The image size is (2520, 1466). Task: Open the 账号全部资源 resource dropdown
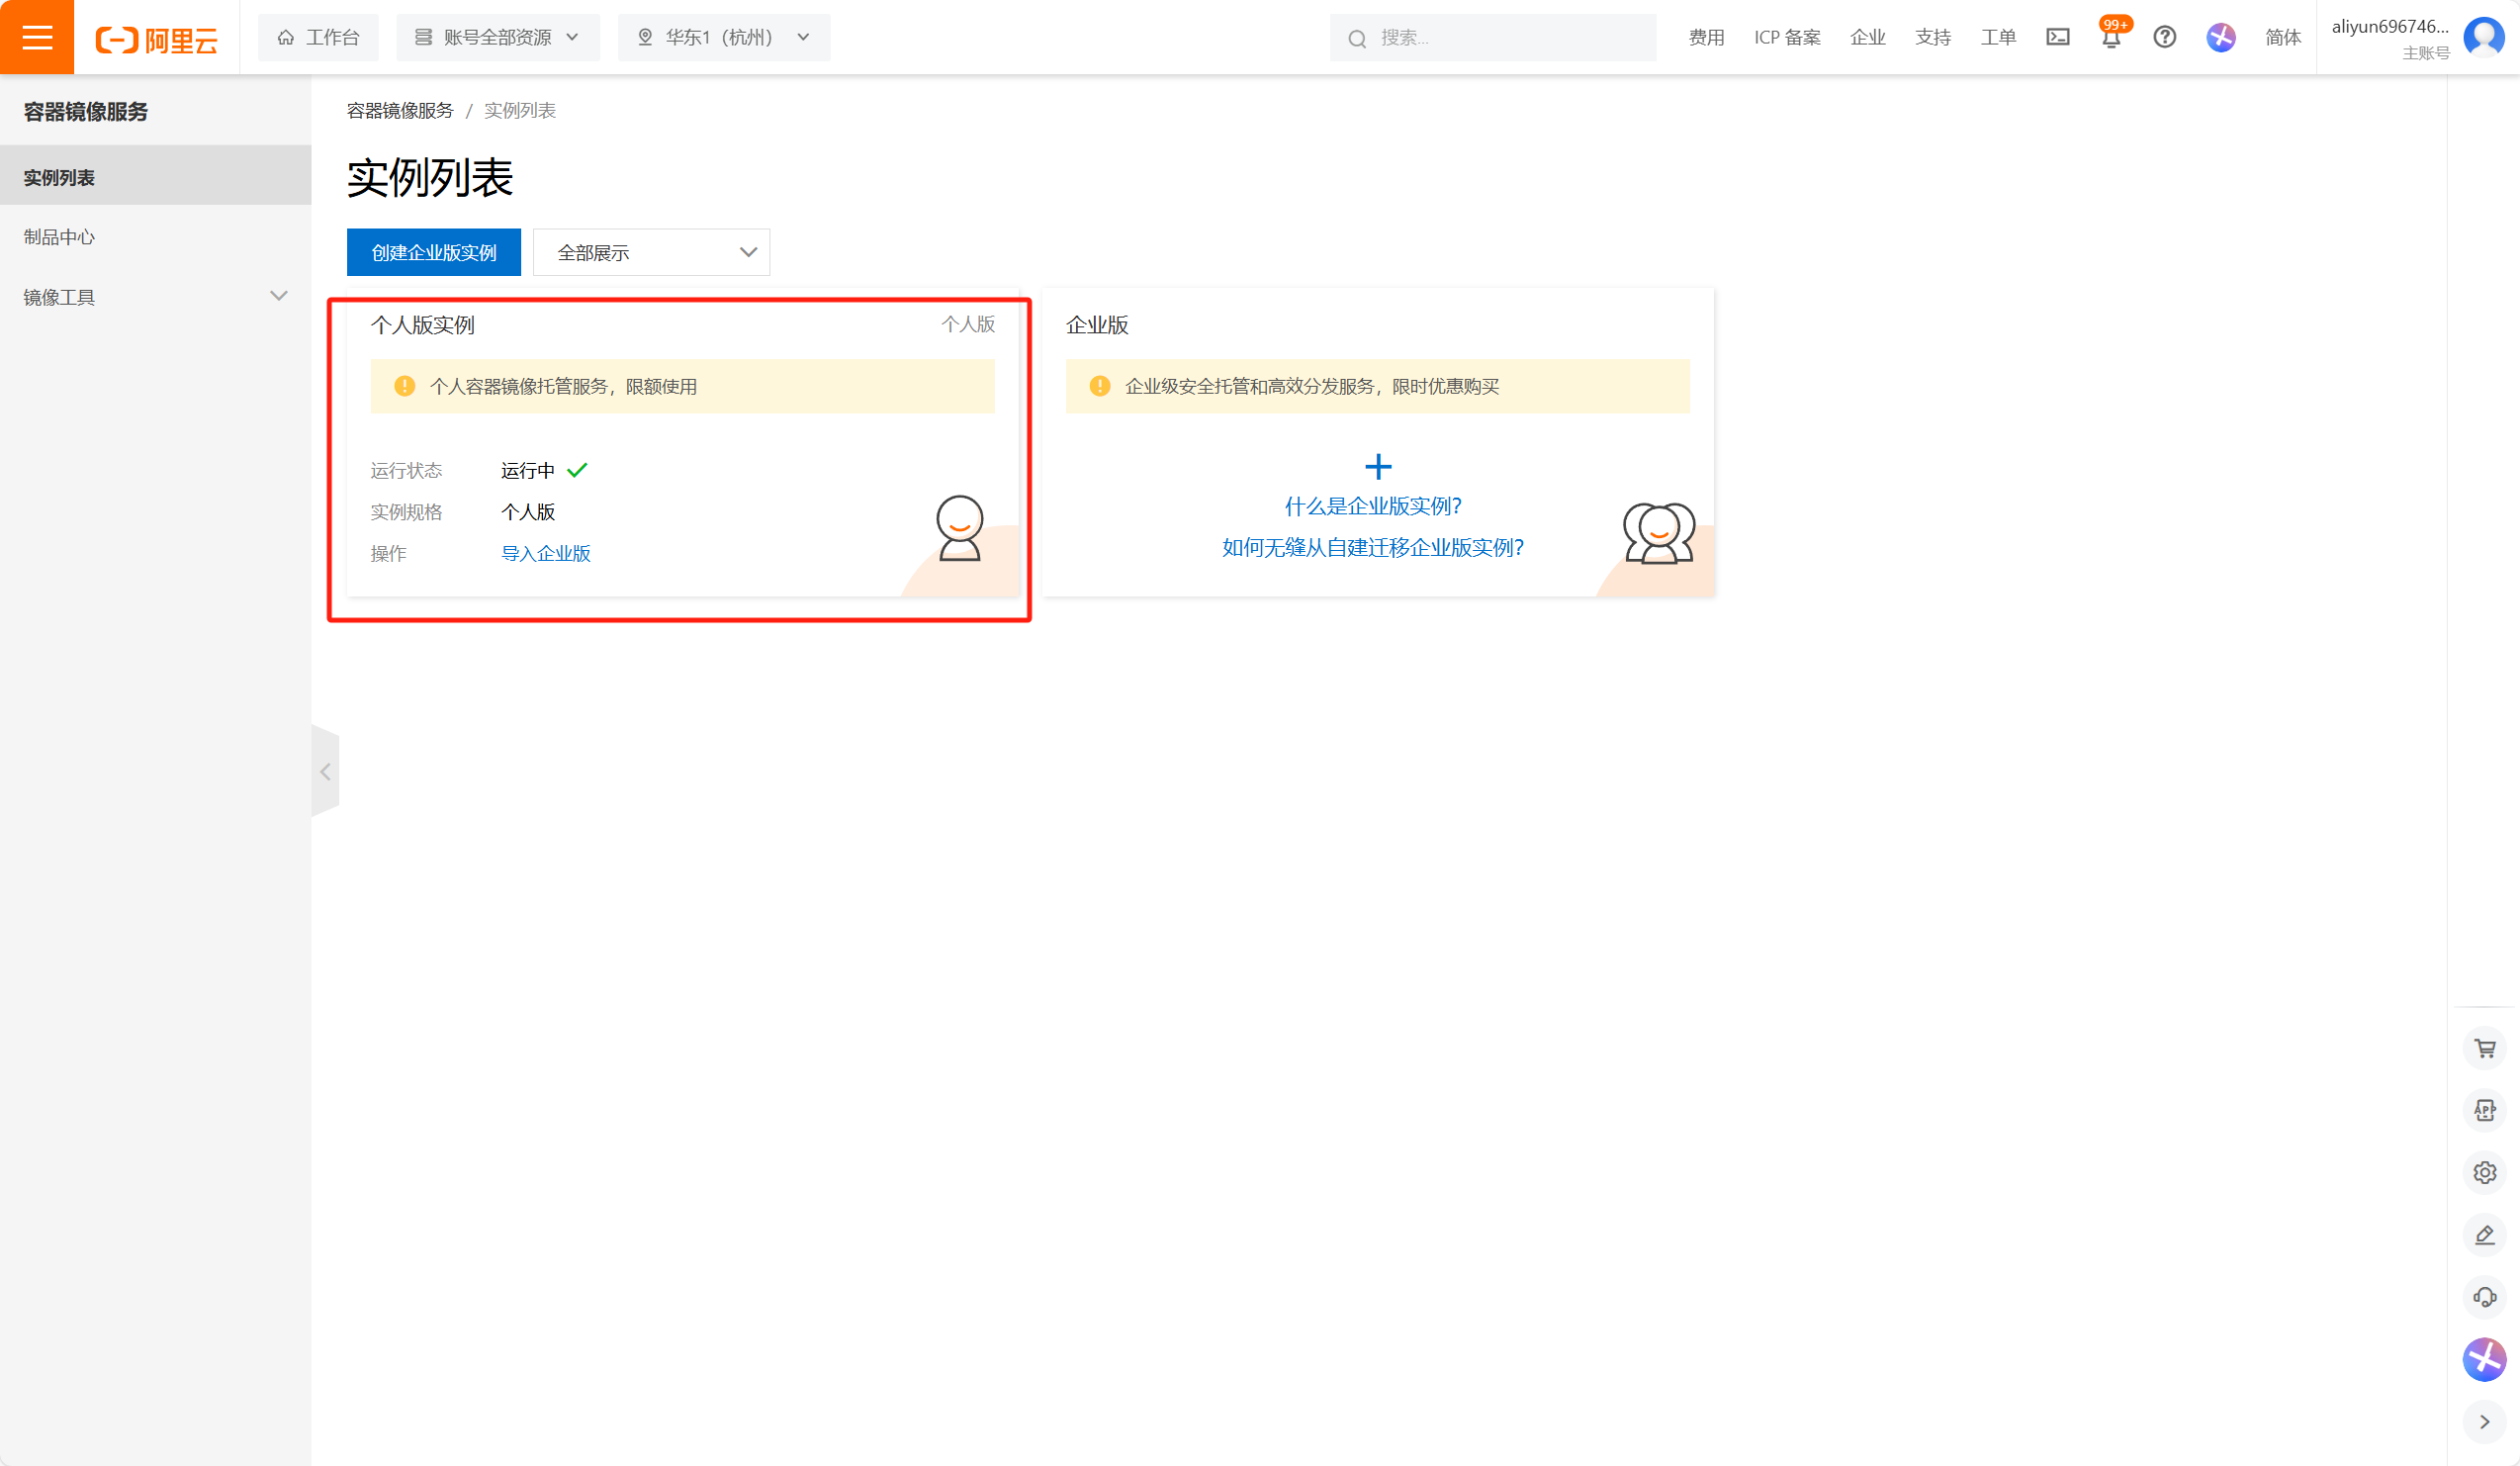[x=497, y=37]
